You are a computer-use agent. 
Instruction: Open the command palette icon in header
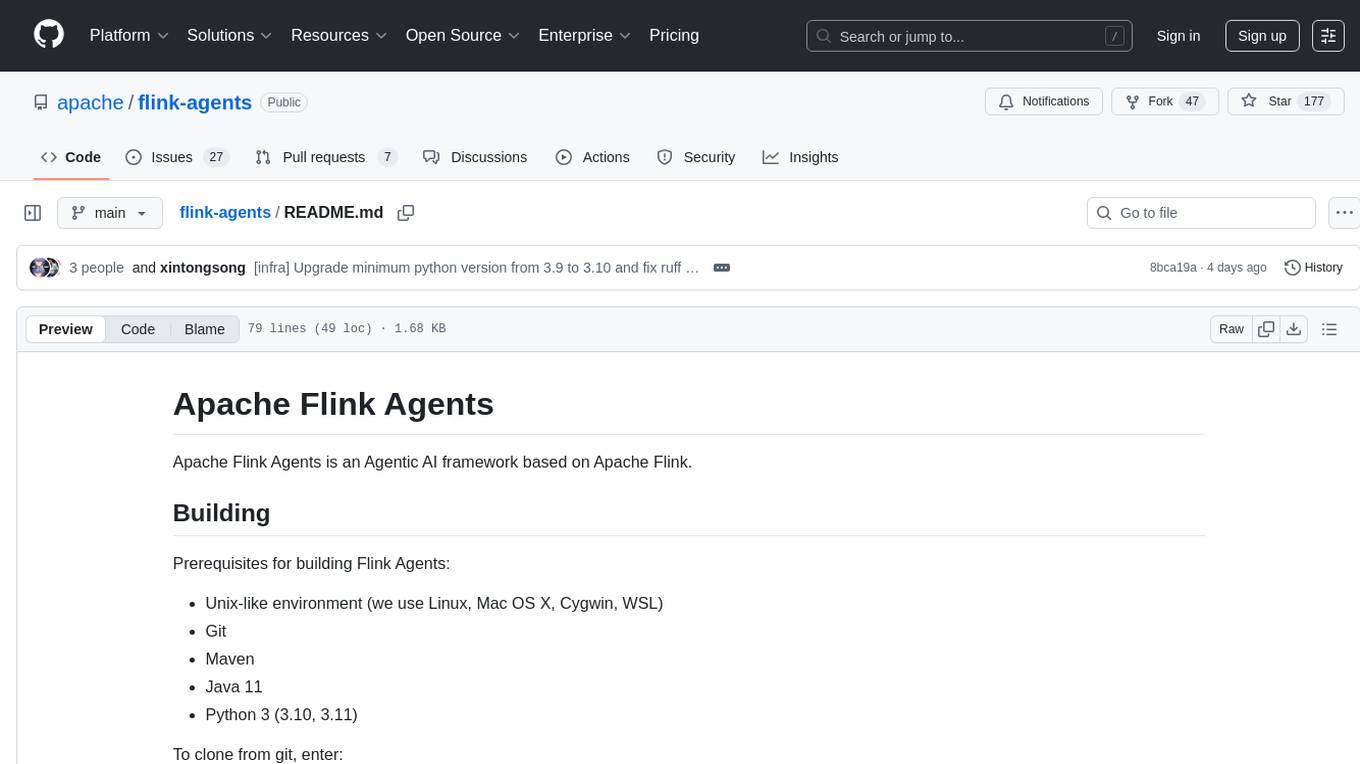click(1328, 35)
